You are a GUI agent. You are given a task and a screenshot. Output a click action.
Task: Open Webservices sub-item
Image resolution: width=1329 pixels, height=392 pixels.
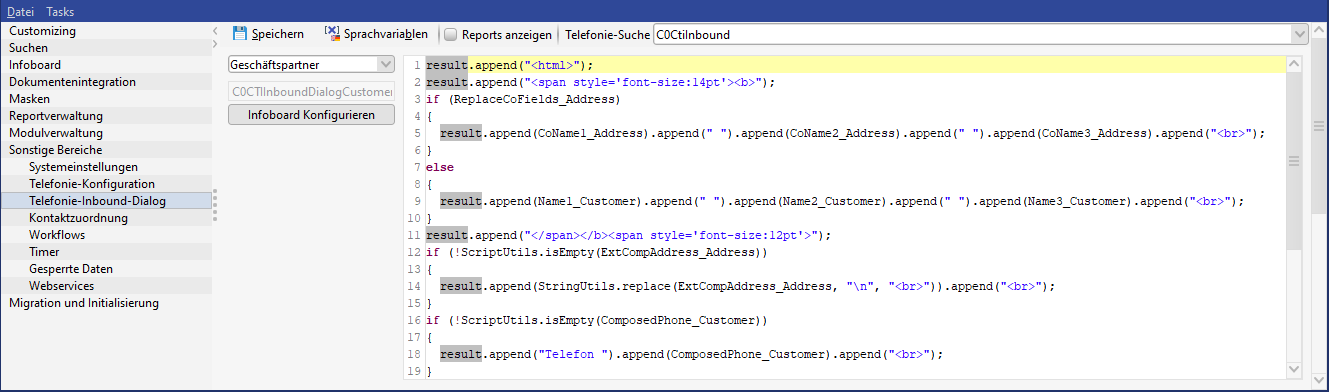62,286
